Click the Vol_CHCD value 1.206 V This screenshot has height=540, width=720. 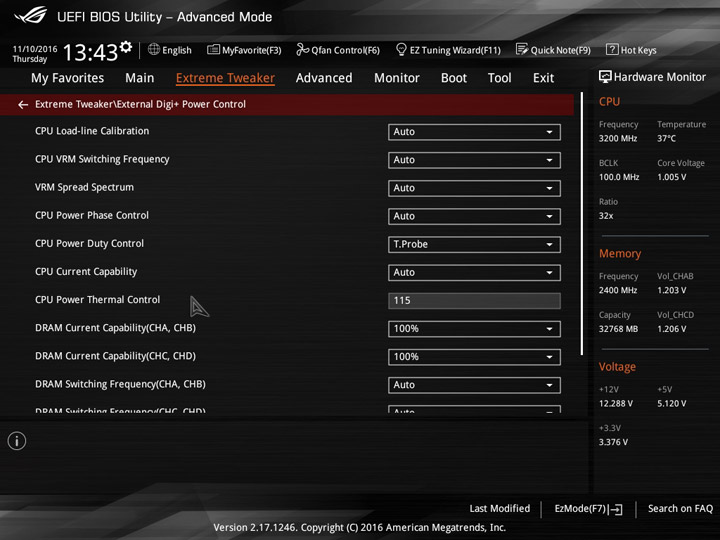tap(671, 329)
